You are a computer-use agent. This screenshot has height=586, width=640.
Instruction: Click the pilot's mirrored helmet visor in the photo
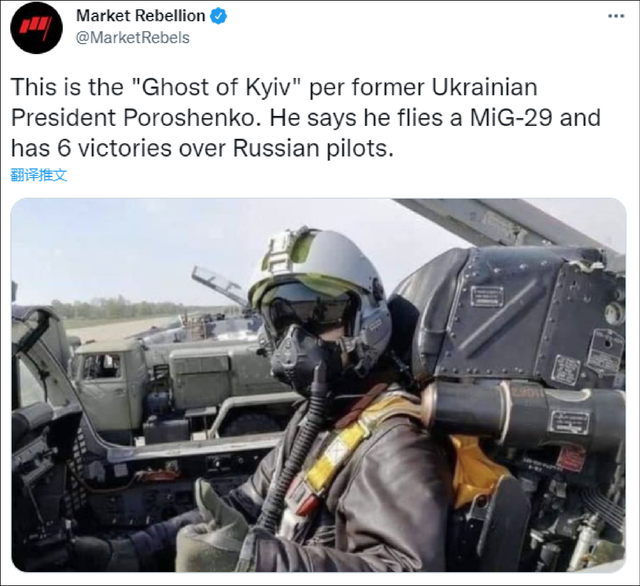pos(306,302)
